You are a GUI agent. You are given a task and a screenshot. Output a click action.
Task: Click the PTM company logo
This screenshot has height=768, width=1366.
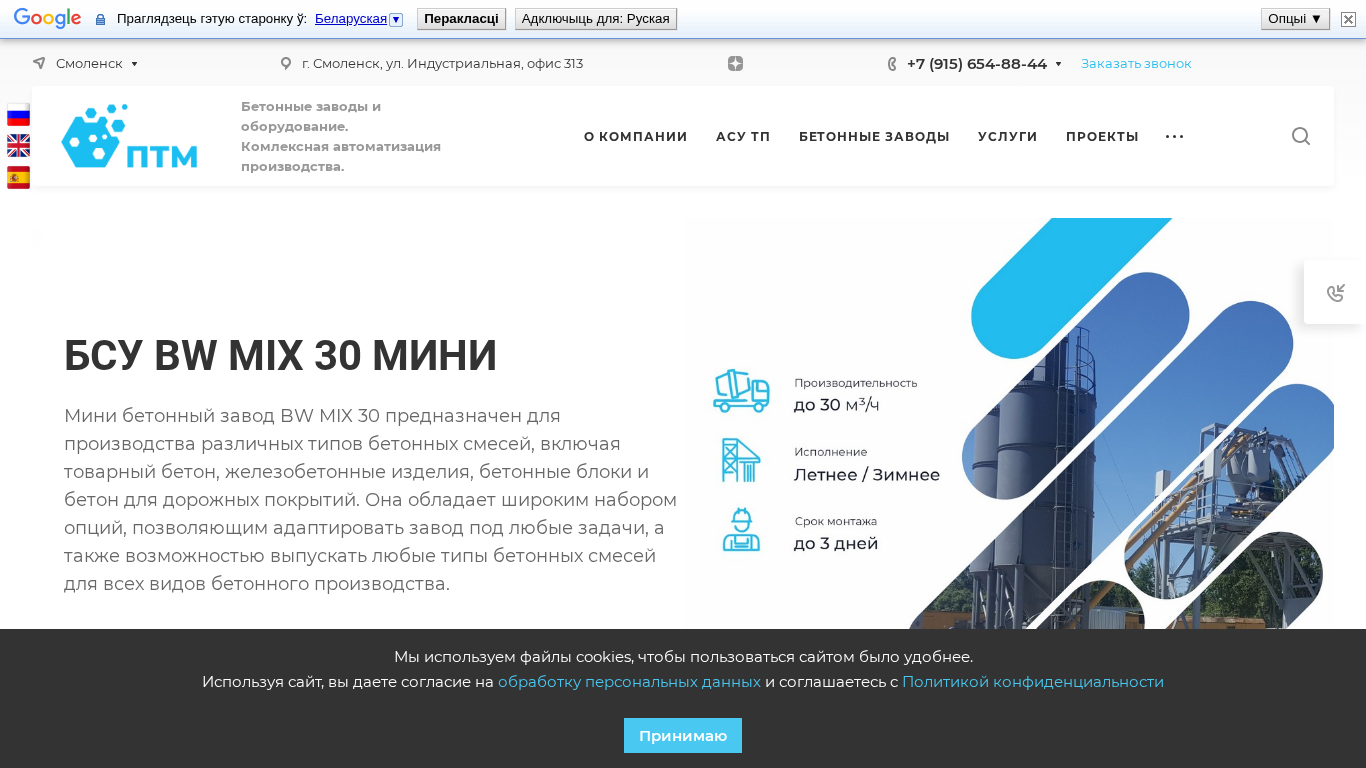[x=129, y=136]
